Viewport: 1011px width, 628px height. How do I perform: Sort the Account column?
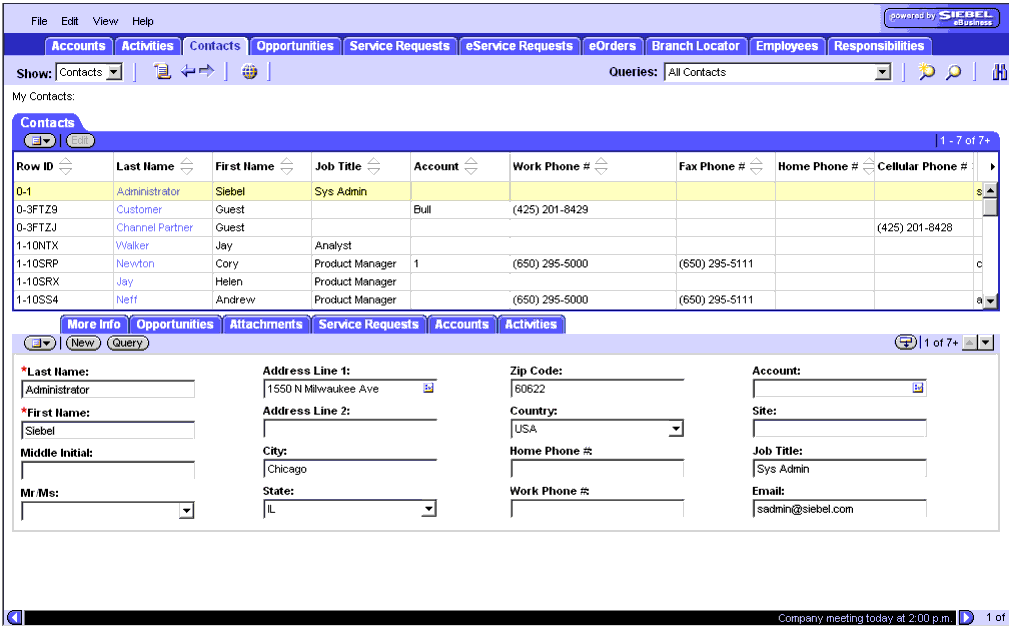coord(471,166)
